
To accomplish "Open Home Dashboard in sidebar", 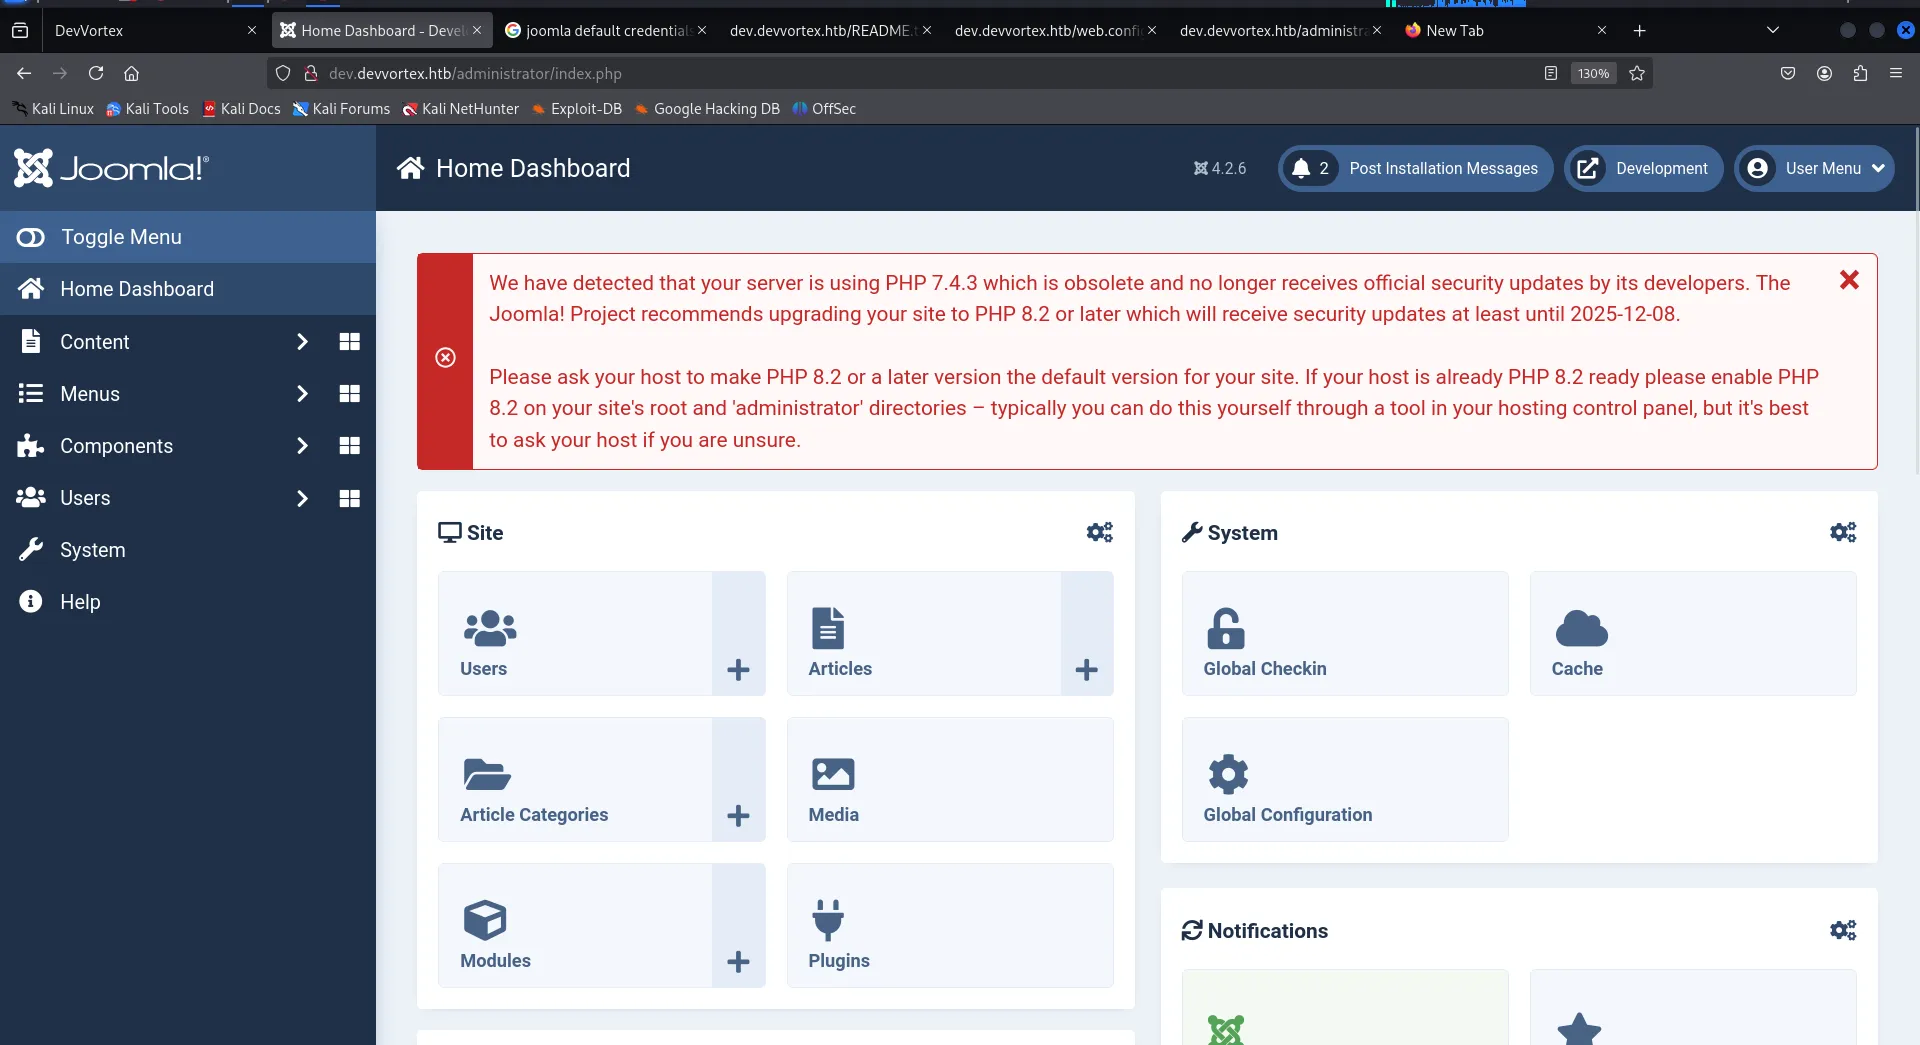I will (x=188, y=289).
